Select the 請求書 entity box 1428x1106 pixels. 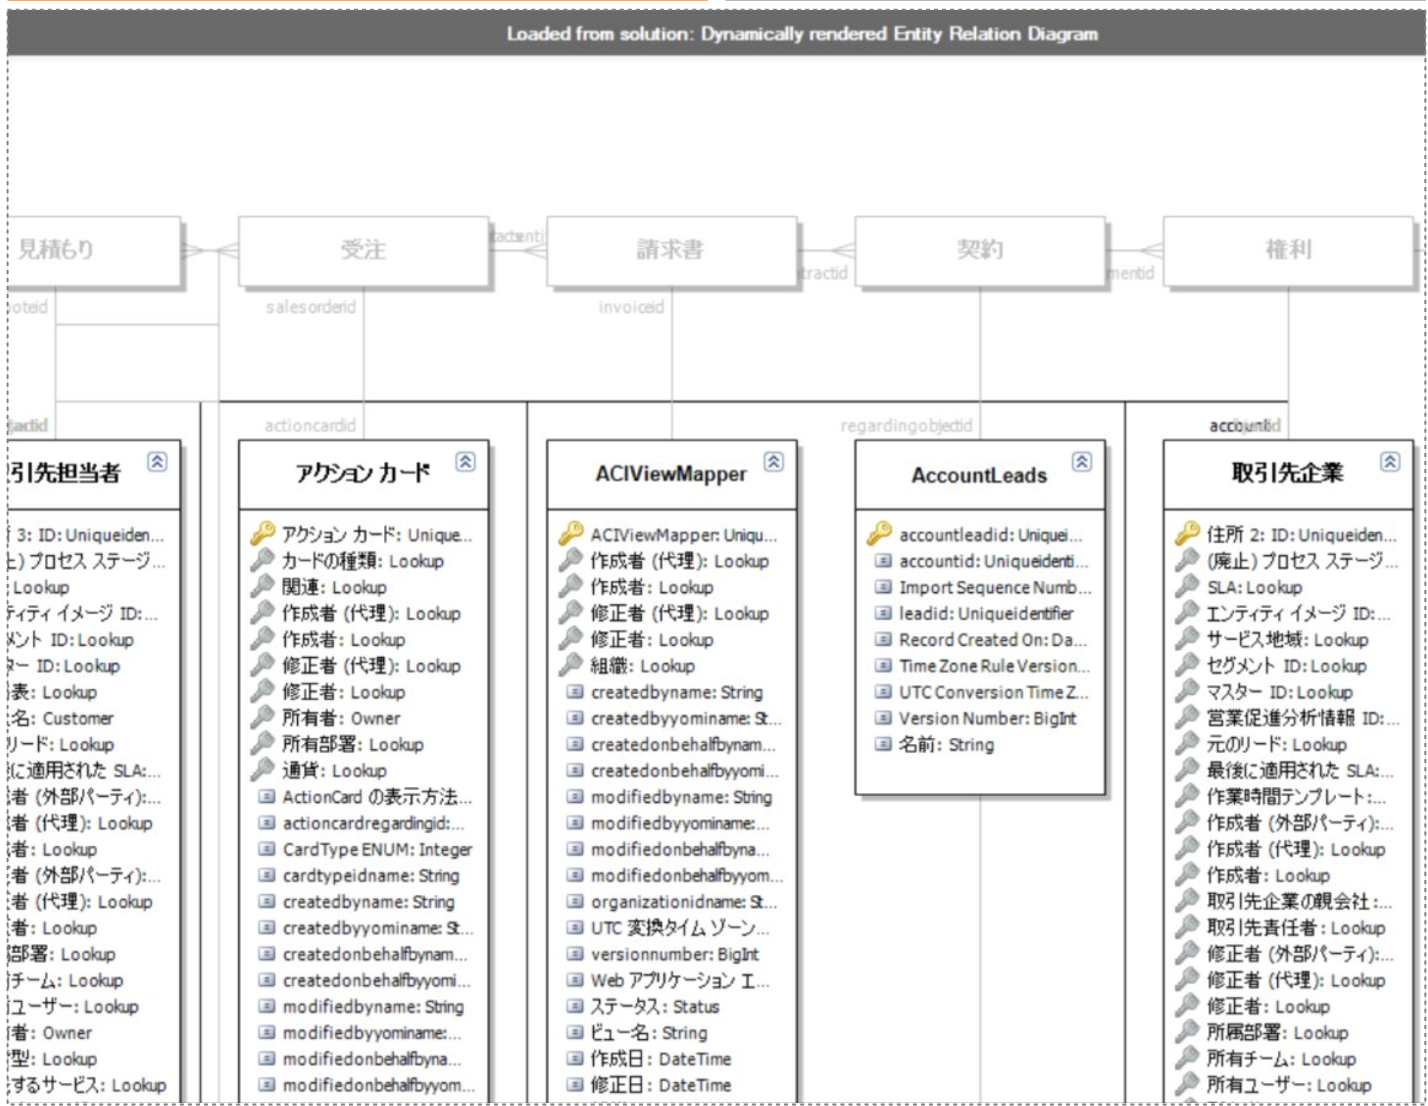[671, 250]
